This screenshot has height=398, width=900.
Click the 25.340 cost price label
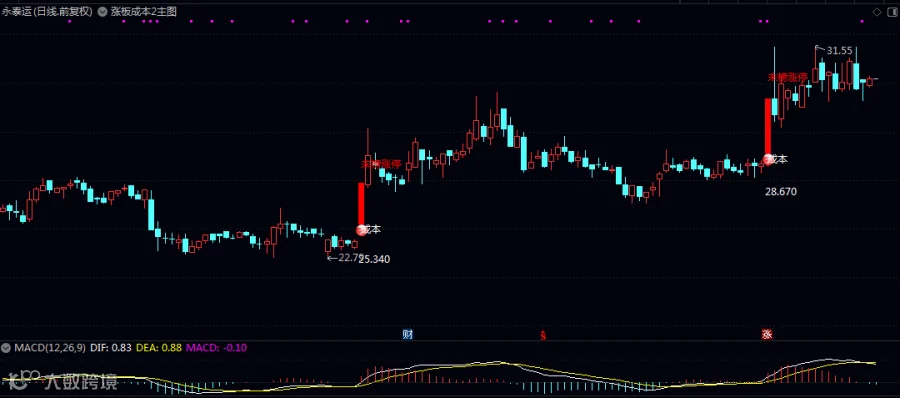click(375, 260)
